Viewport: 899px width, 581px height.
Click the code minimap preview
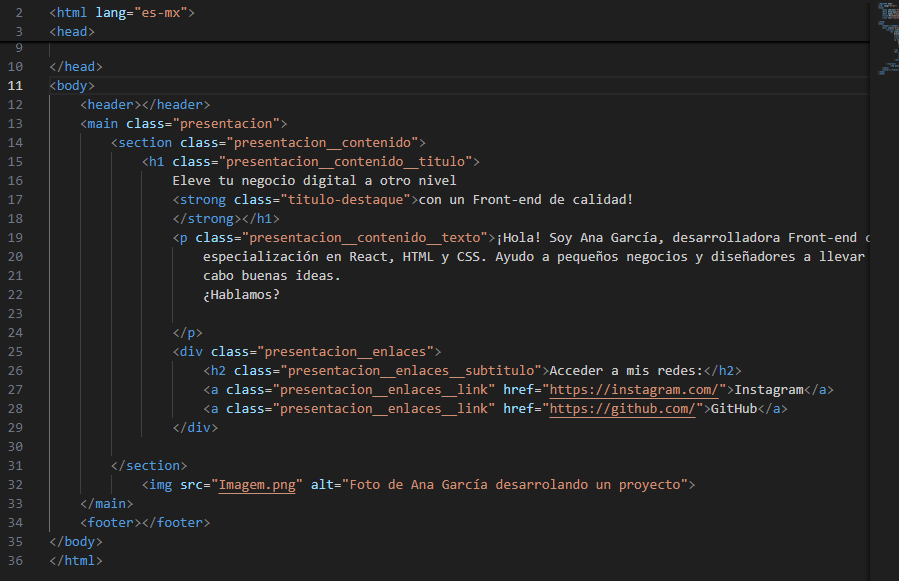tap(888, 39)
